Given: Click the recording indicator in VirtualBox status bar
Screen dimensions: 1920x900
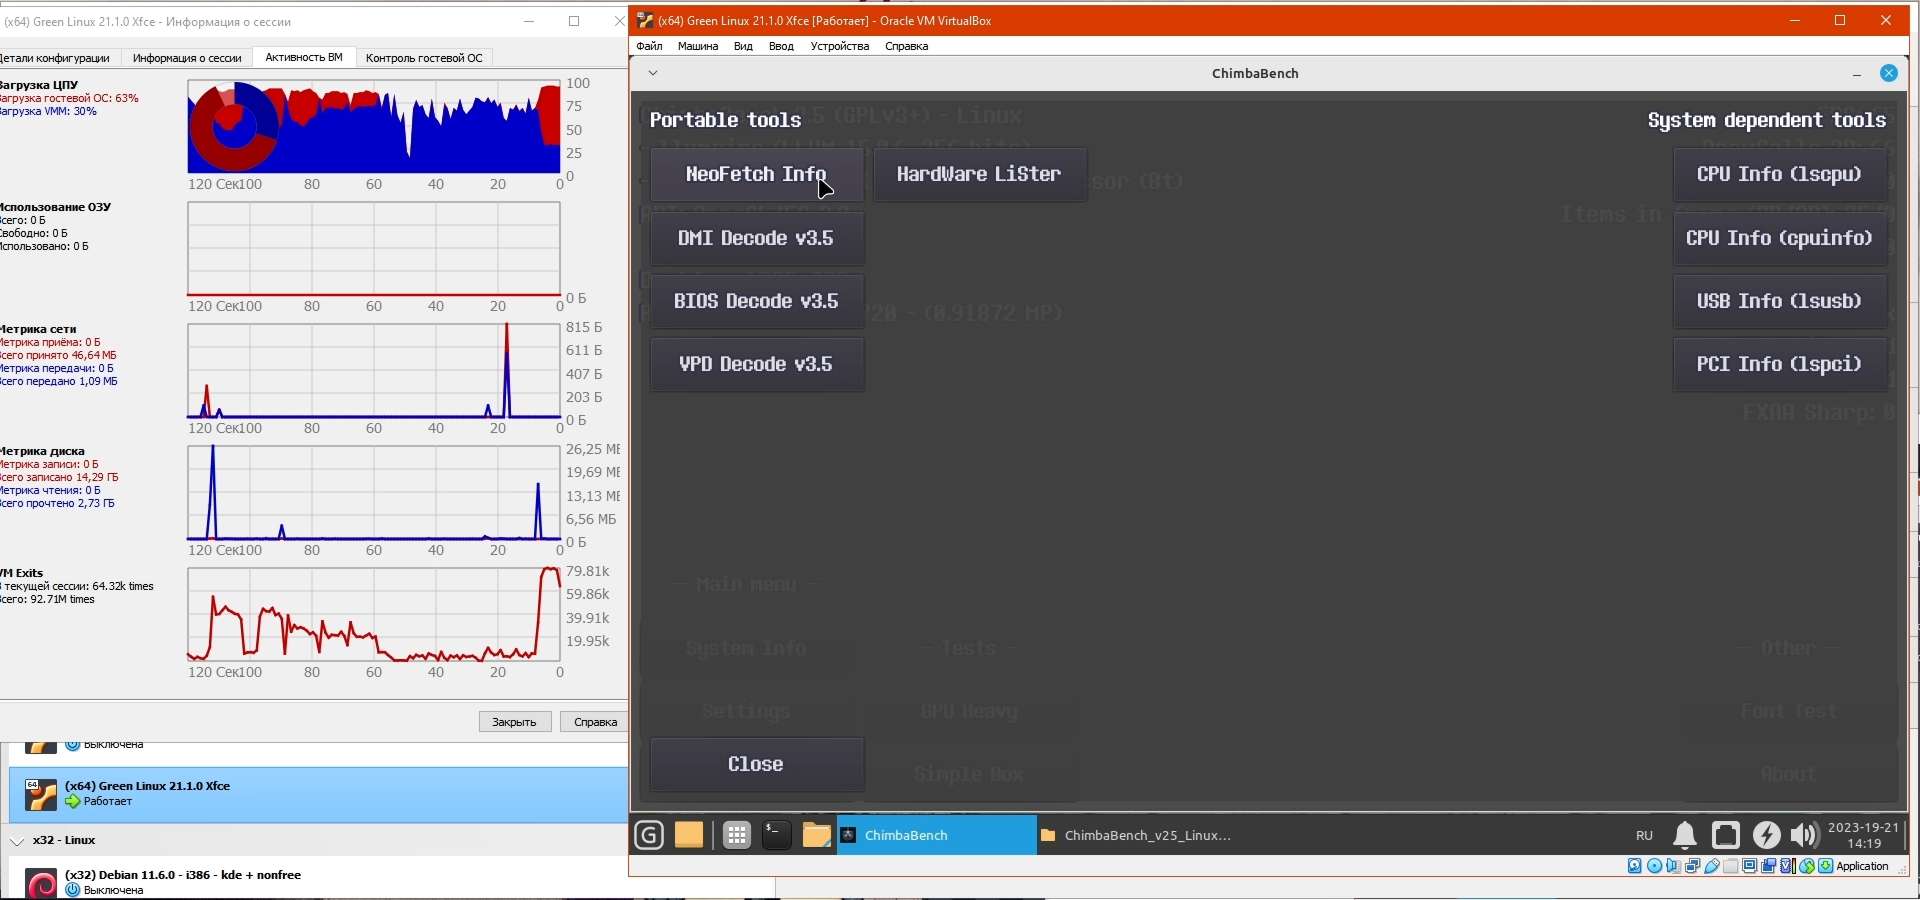Looking at the screenshot, I should point(1769,866).
